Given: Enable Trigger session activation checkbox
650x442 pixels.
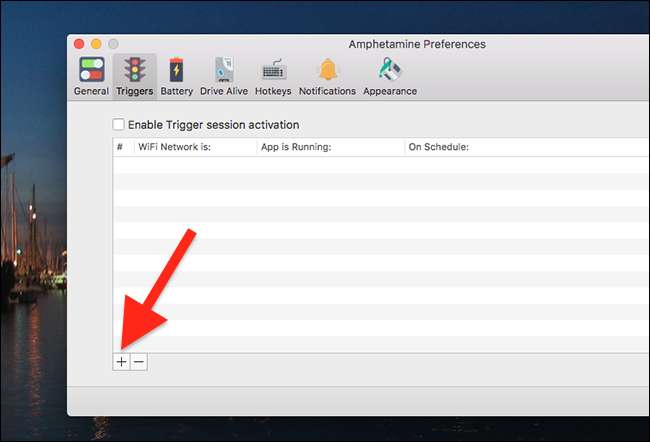Looking at the screenshot, I should click(x=119, y=124).
